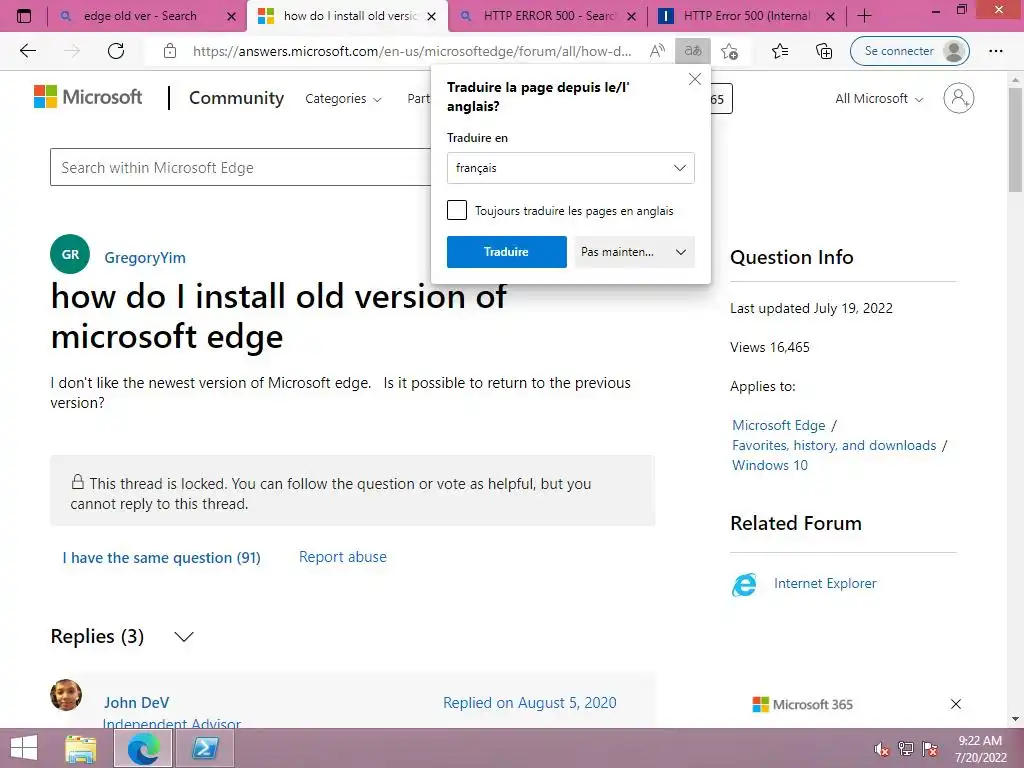
Task: Click 'Replied on August 5, 2020' link
Action: tap(530, 703)
